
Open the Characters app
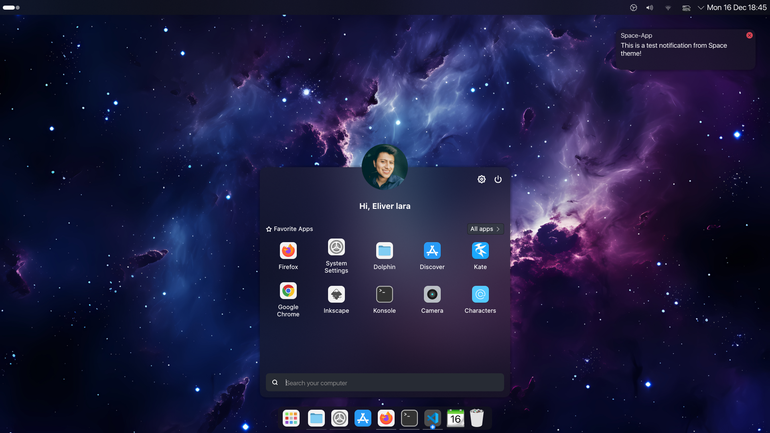coord(480,299)
